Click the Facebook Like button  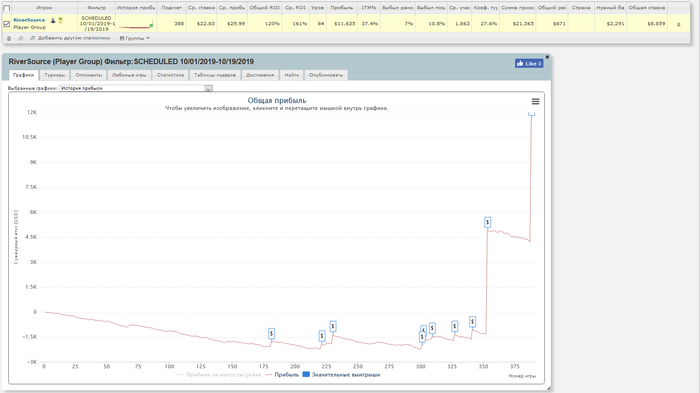coord(529,63)
